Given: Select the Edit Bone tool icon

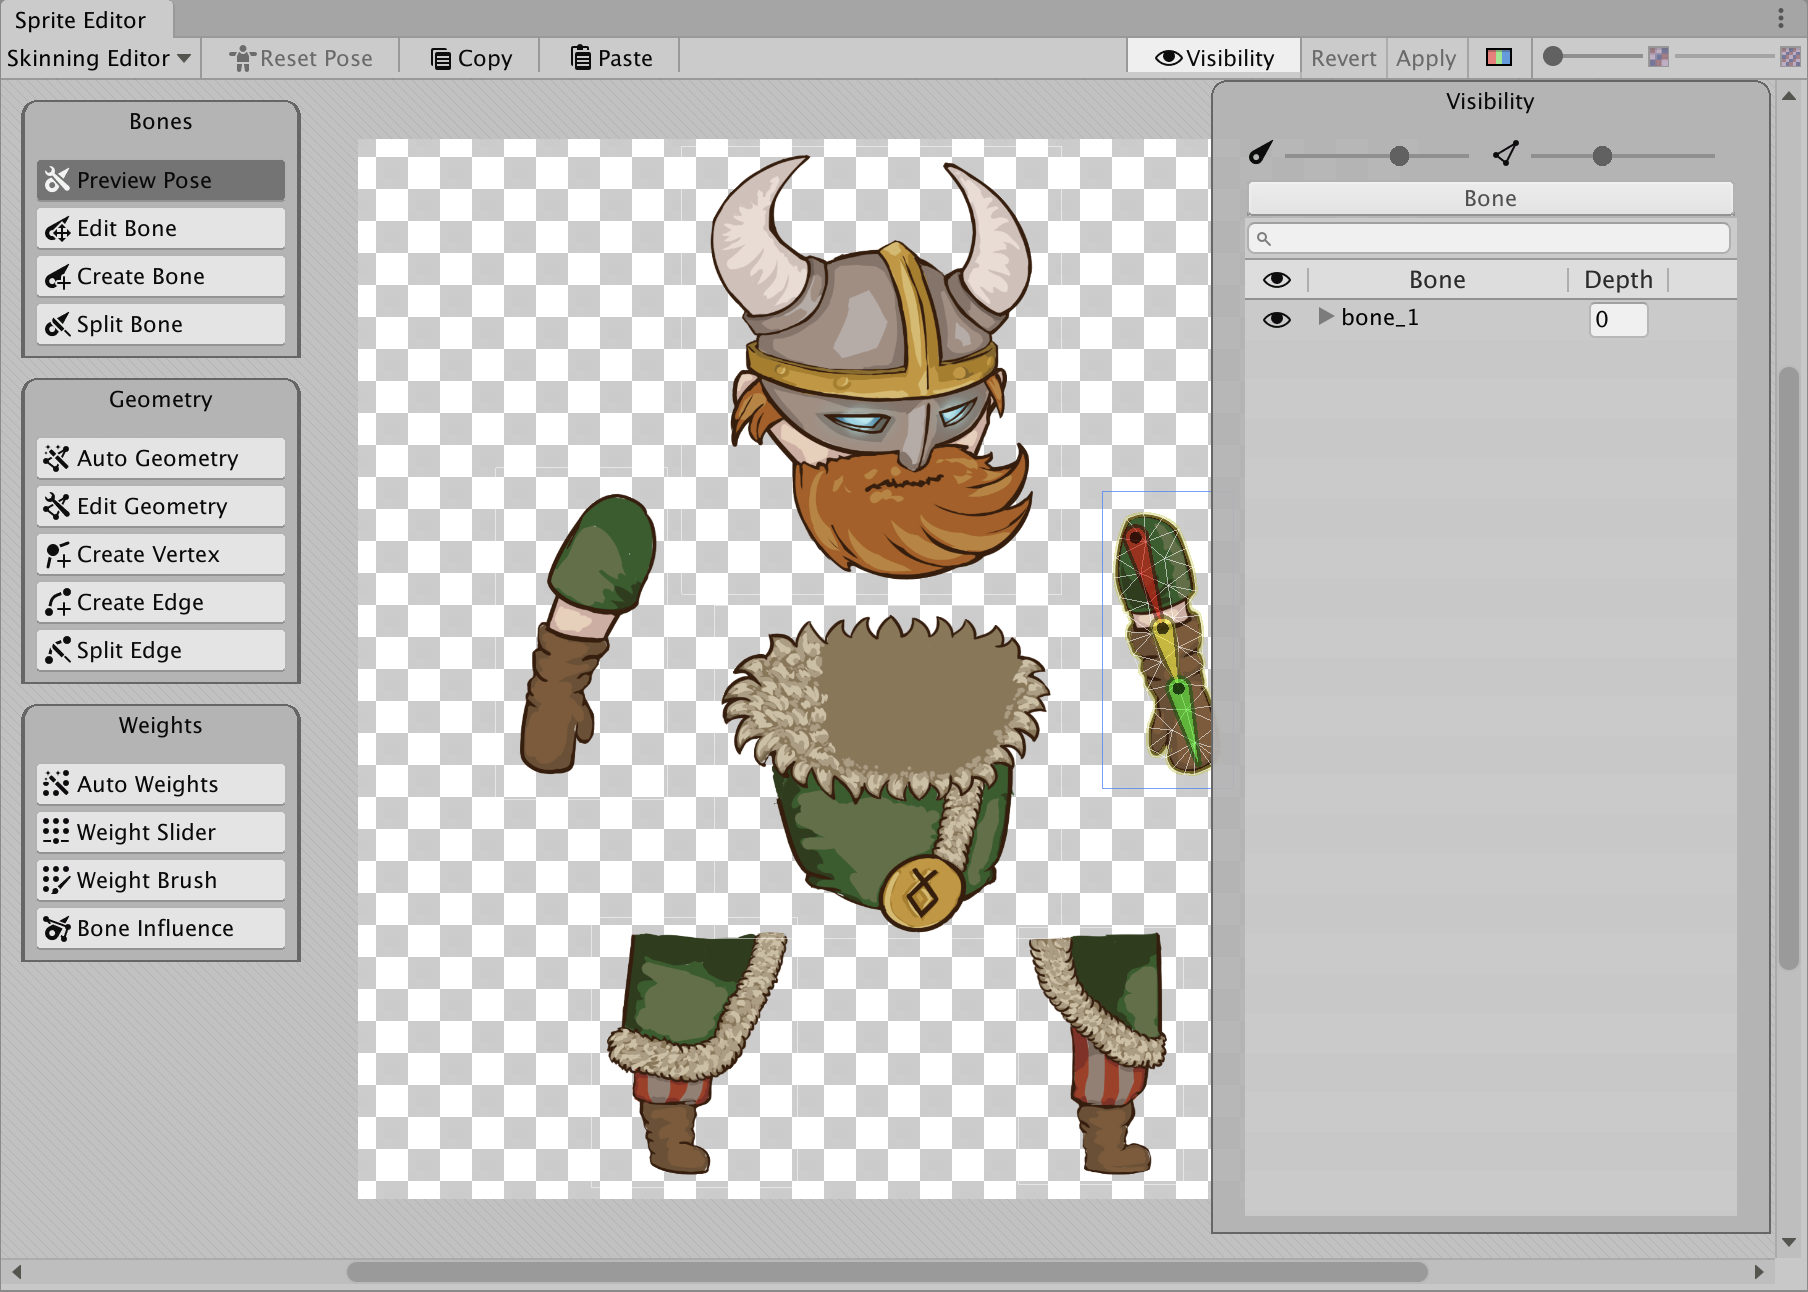Looking at the screenshot, I should pyautogui.click(x=57, y=229).
